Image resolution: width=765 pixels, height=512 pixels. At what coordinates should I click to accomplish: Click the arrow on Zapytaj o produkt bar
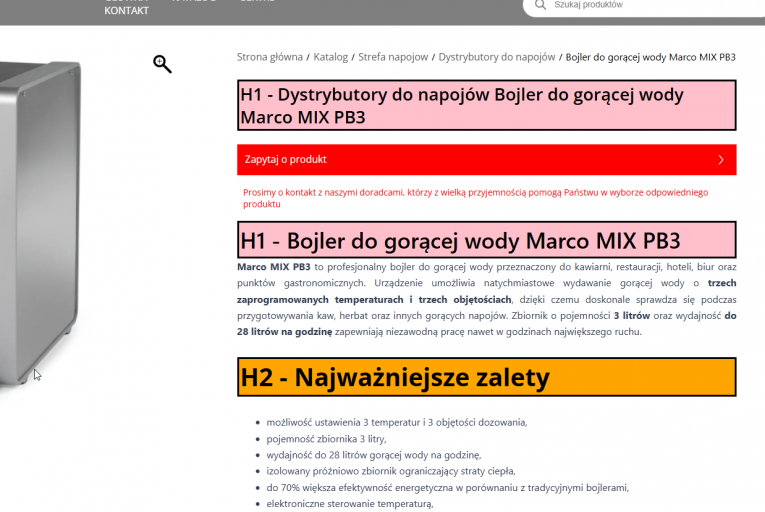(x=721, y=160)
